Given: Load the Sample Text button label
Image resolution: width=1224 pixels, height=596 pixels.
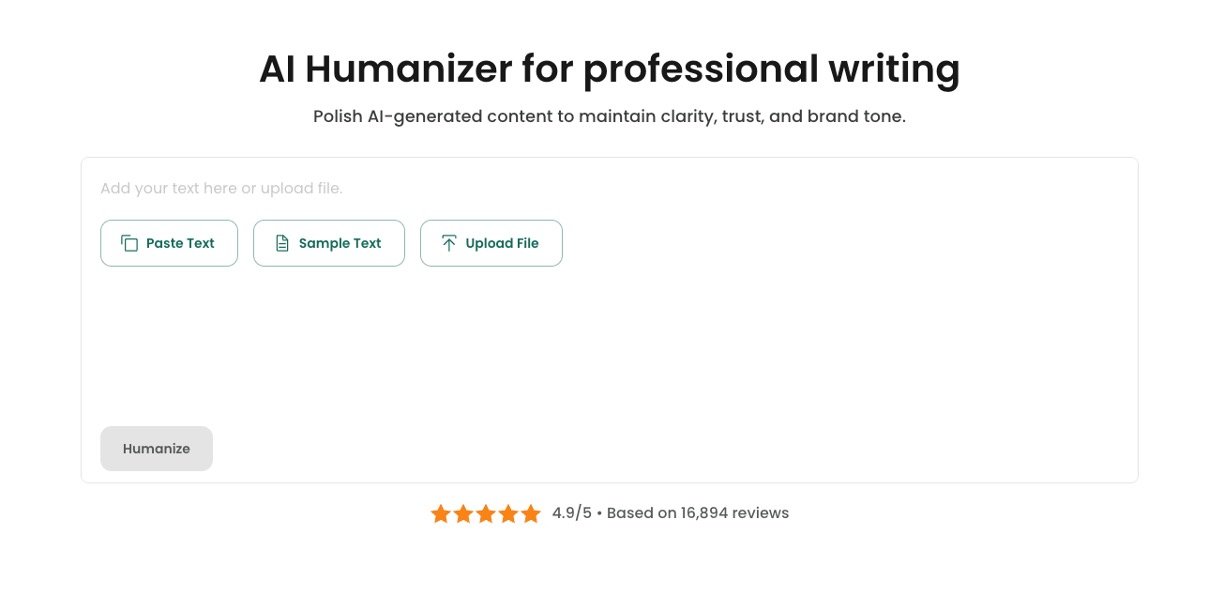Looking at the screenshot, I should (x=340, y=243).
